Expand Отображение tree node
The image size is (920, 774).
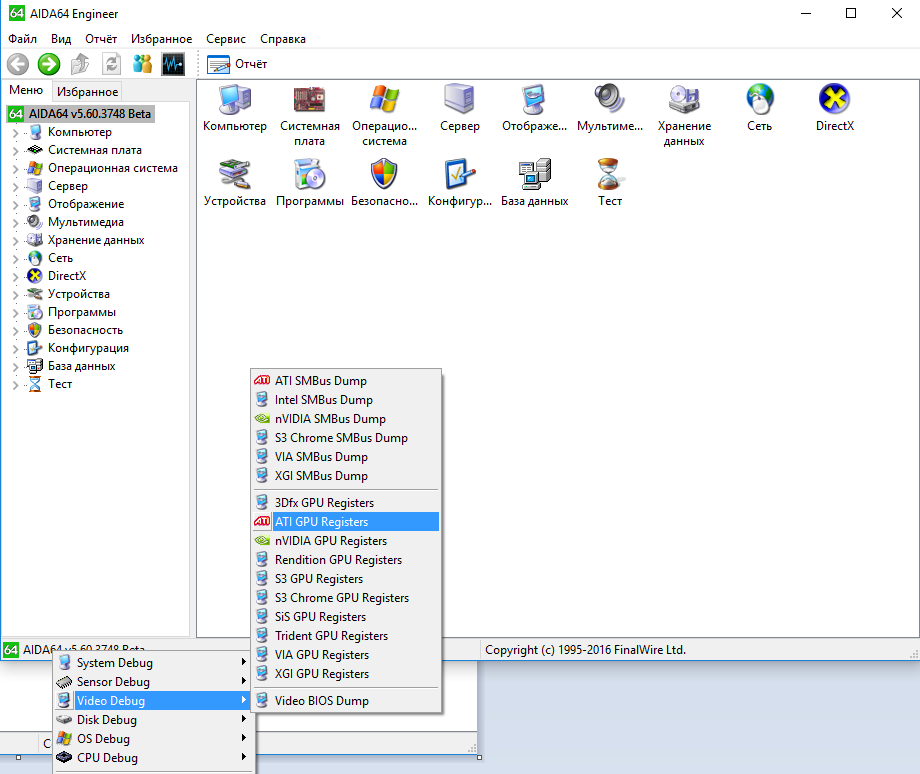[15, 205]
